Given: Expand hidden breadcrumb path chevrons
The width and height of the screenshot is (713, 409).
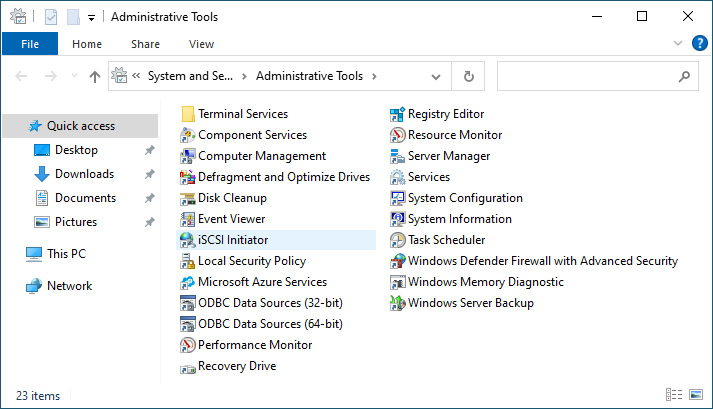Looking at the screenshot, I should click(136, 76).
